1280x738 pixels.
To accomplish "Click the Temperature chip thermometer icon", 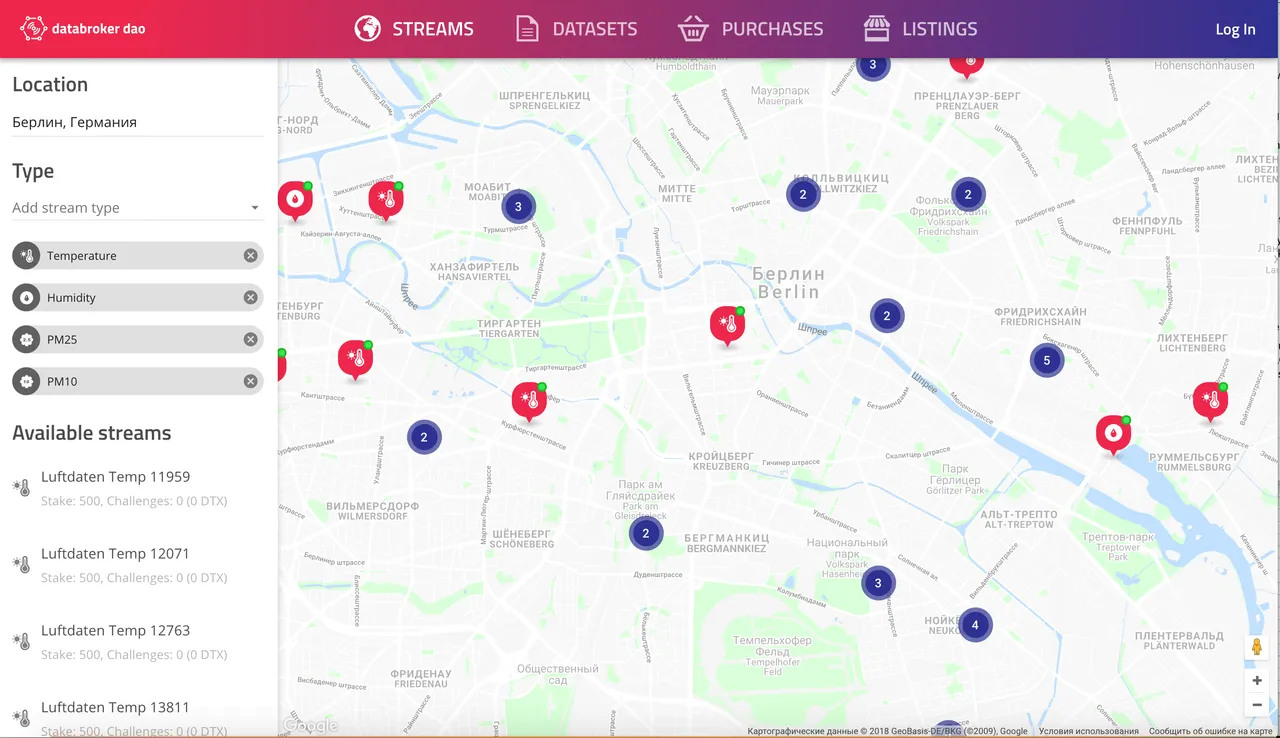I will 26,256.
